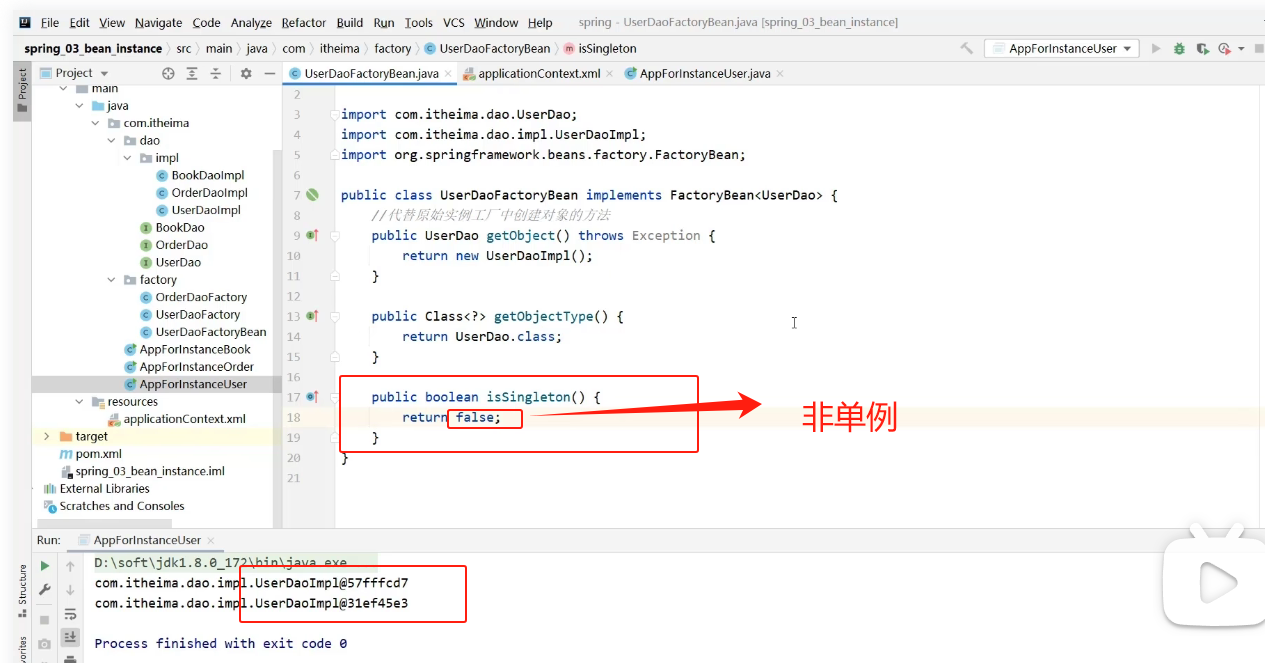Viewport: 1265px width, 663px height.
Task: Click Collapse All in Project panel
Action: coord(215,73)
